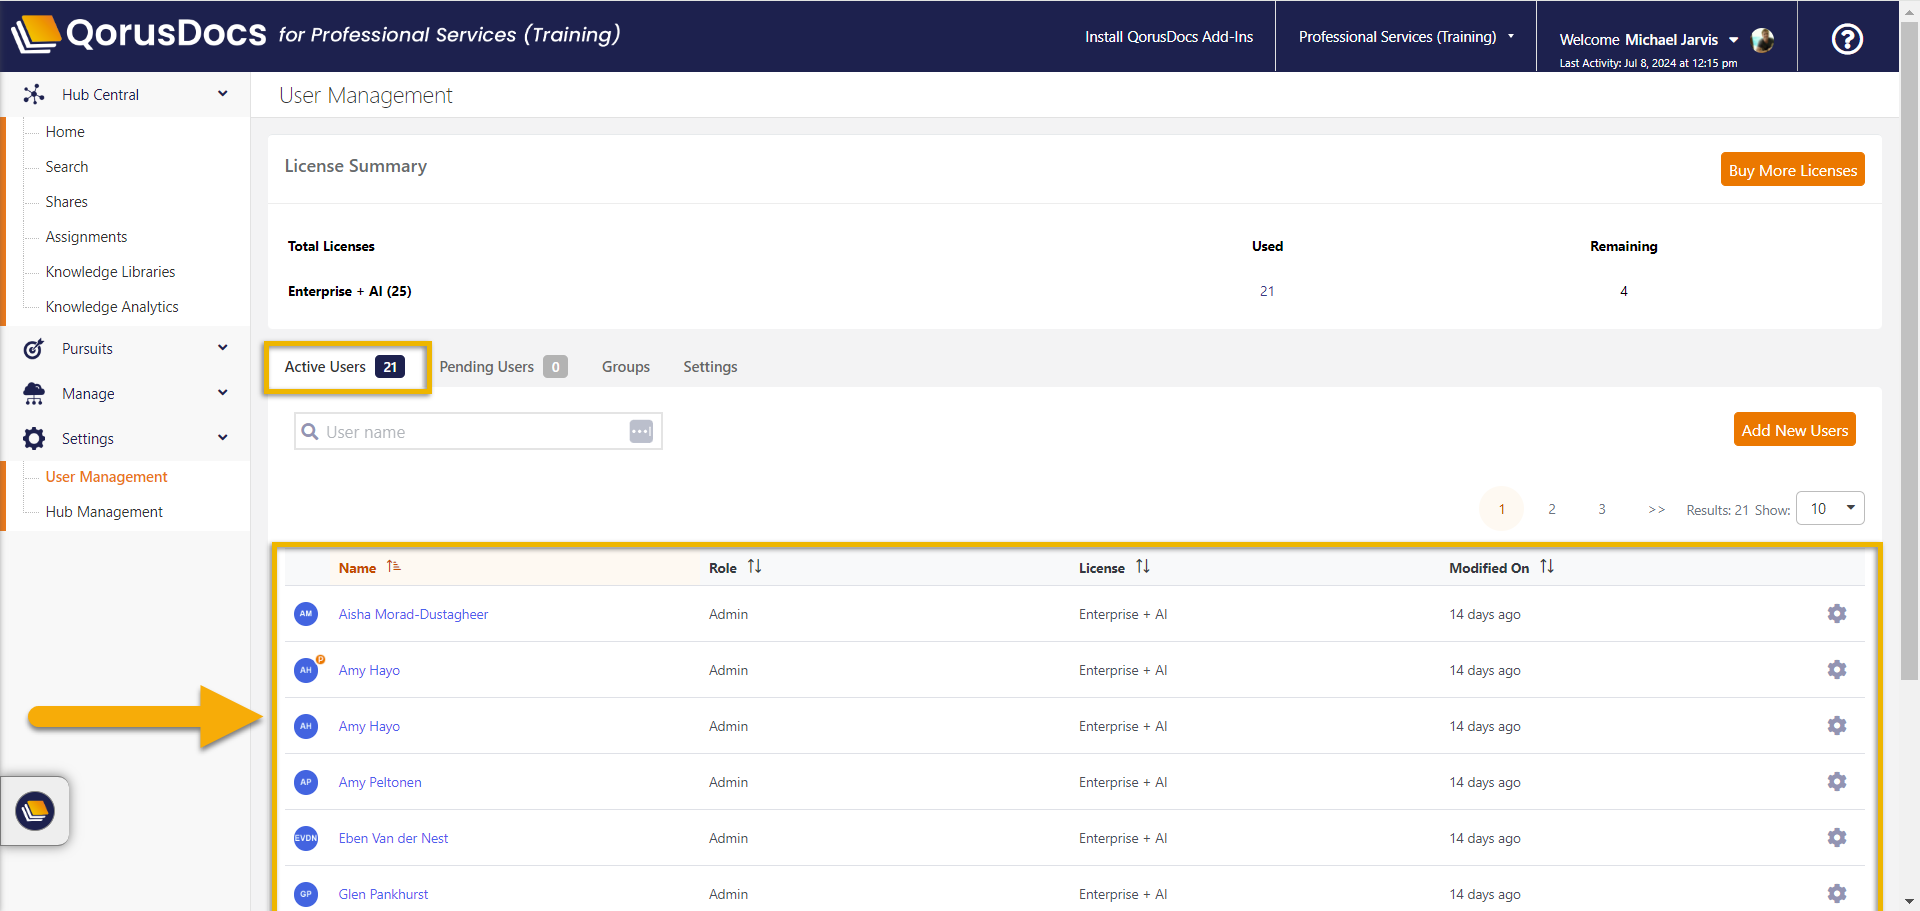Collapse the Hub Central section chevron
This screenshot has width=1920, height=911.
(x=223, y=94)
